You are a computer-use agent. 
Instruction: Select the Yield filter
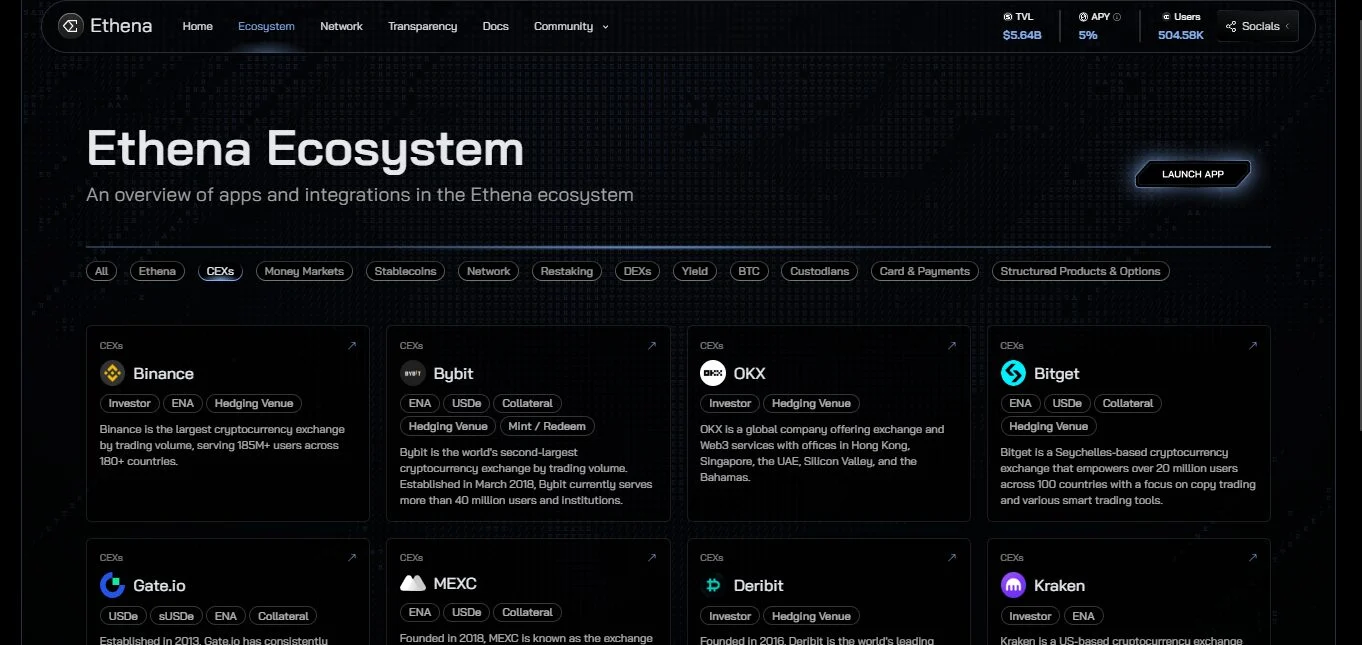(x=695, y=271)
